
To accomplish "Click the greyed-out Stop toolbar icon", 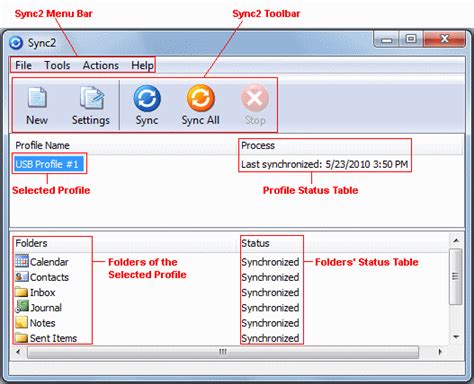I will [x=255, y=98].
